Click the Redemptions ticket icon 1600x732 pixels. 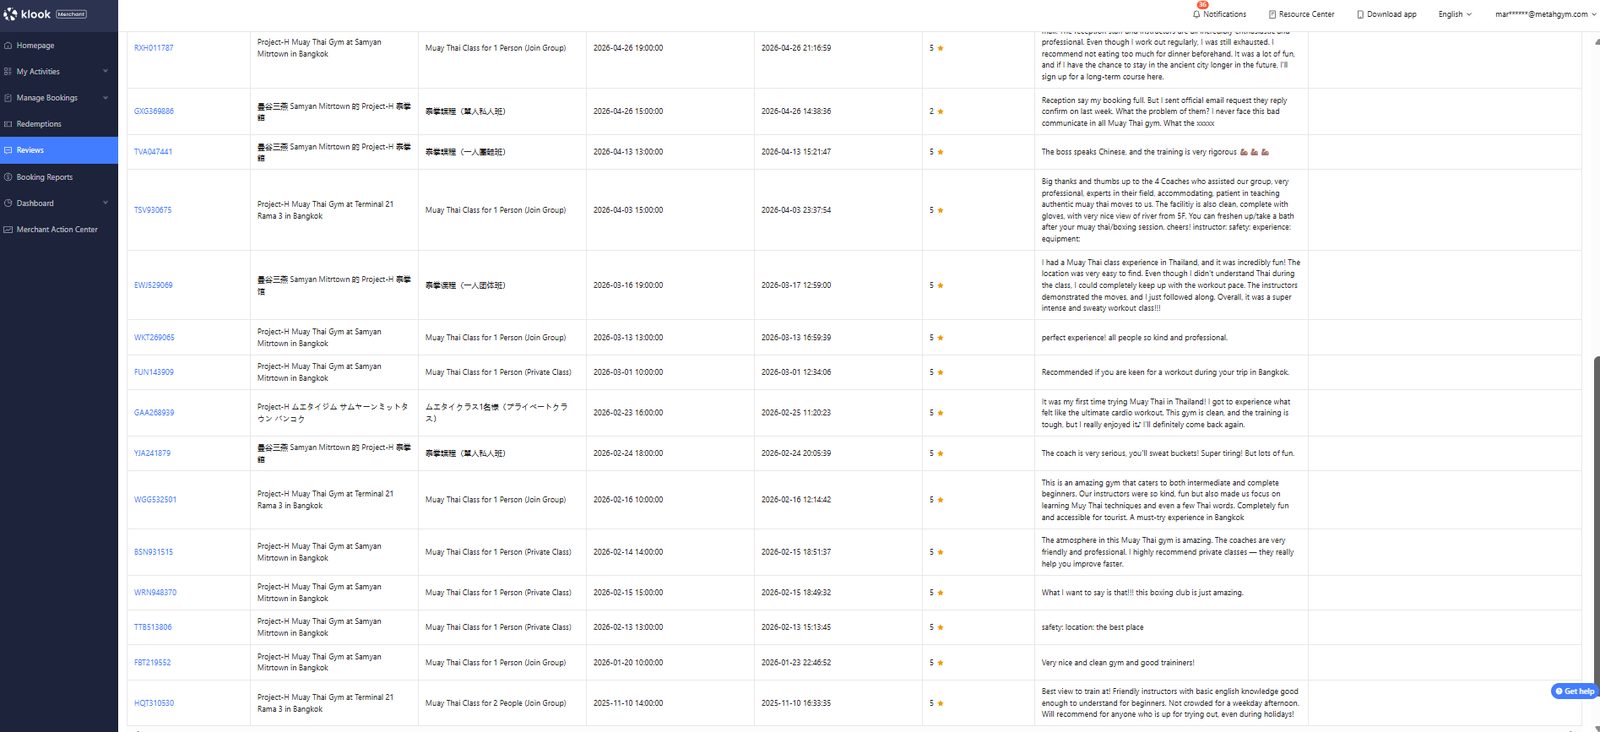coord(8,124)
